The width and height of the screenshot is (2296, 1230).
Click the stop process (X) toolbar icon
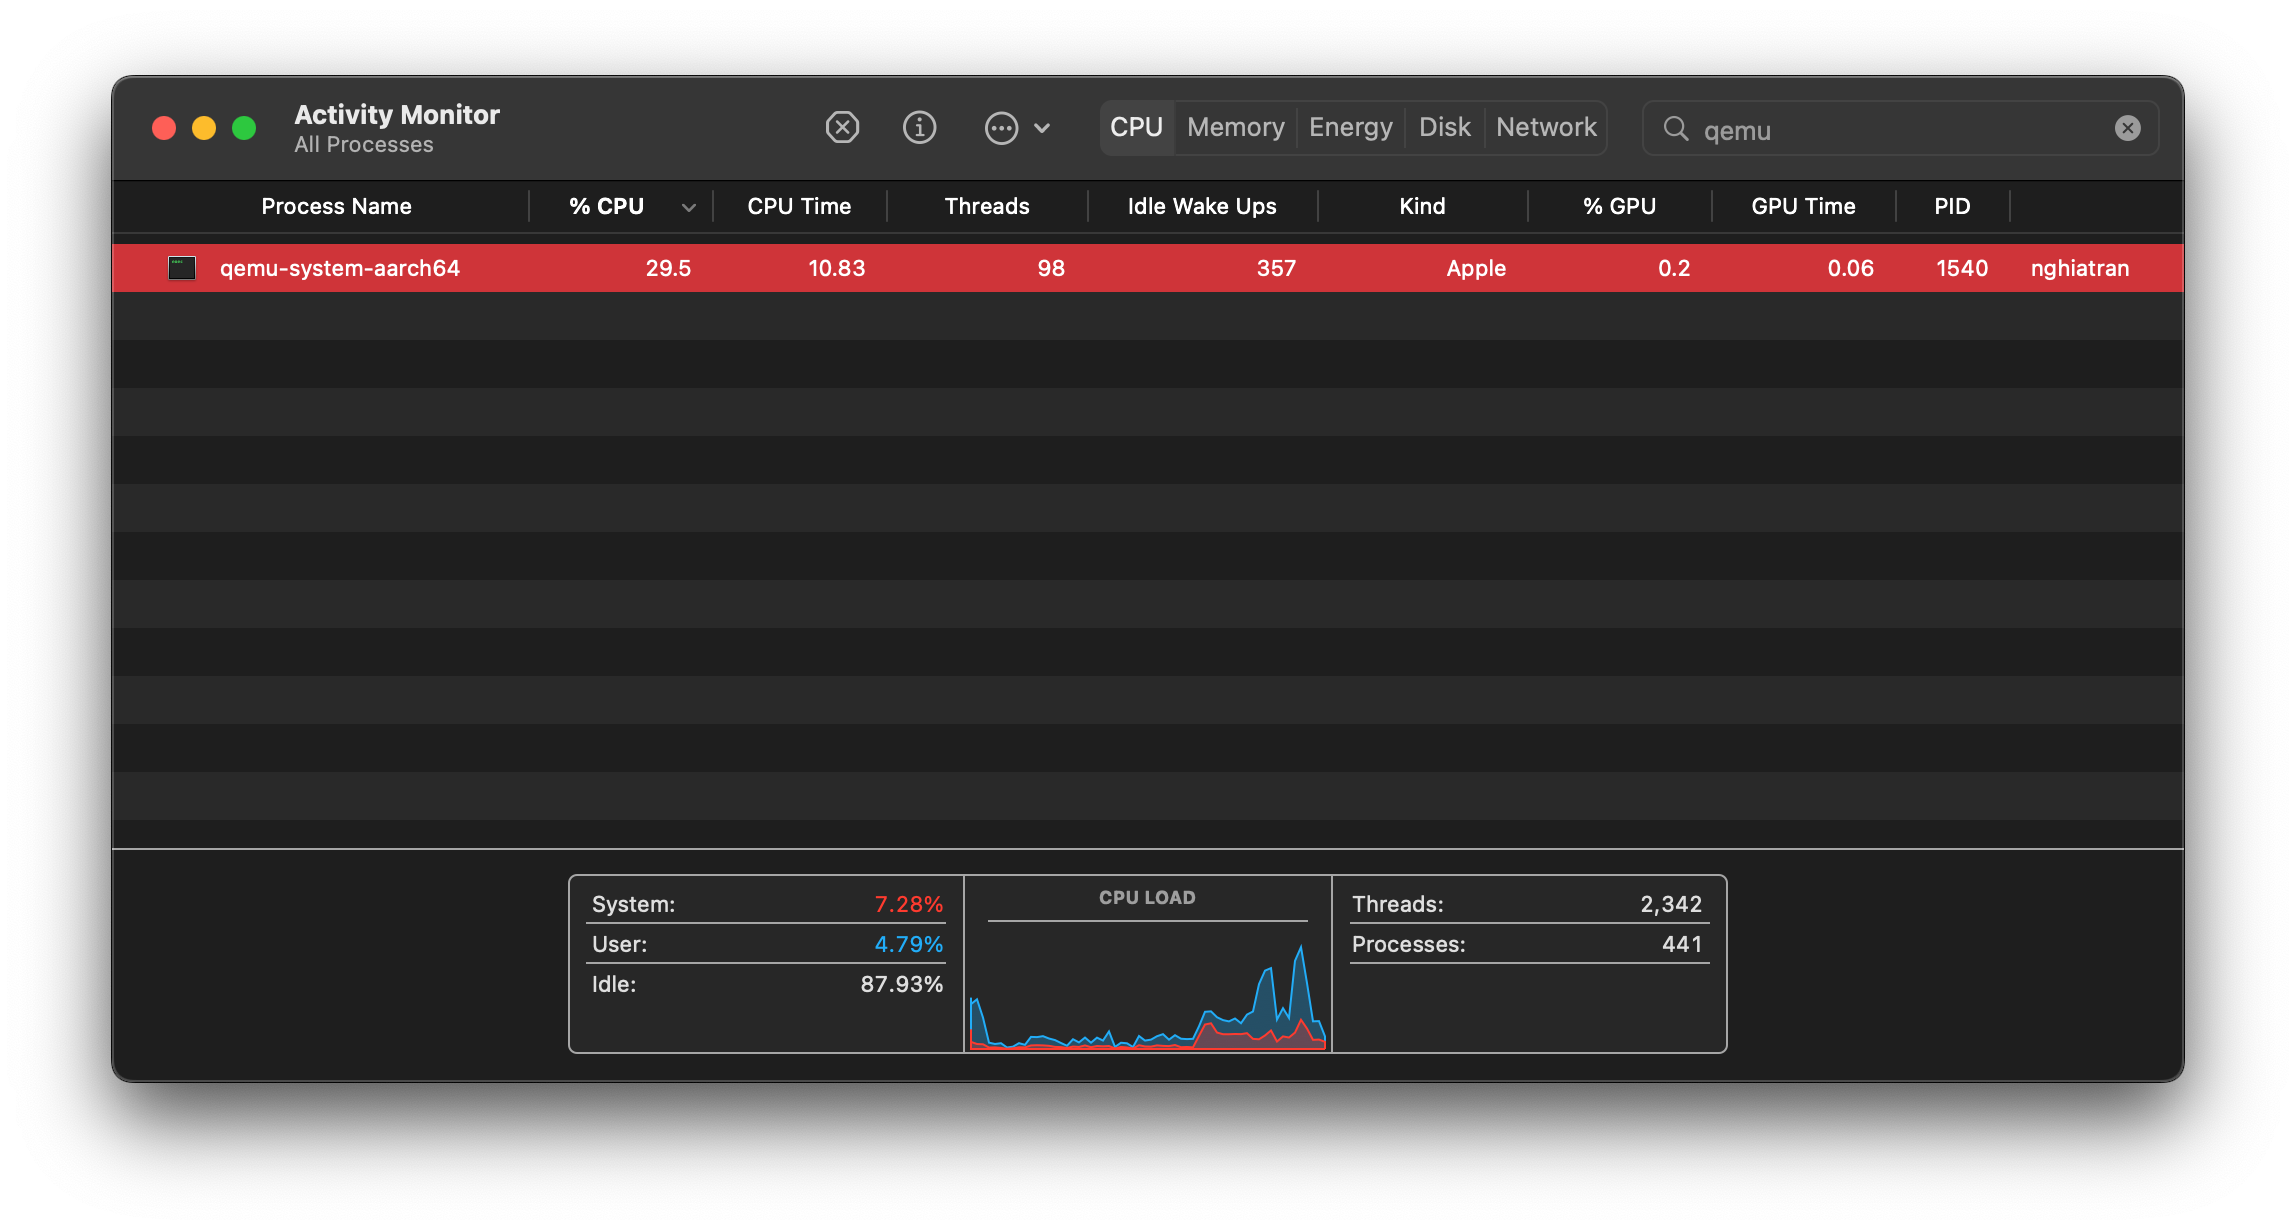pos(843,127)
